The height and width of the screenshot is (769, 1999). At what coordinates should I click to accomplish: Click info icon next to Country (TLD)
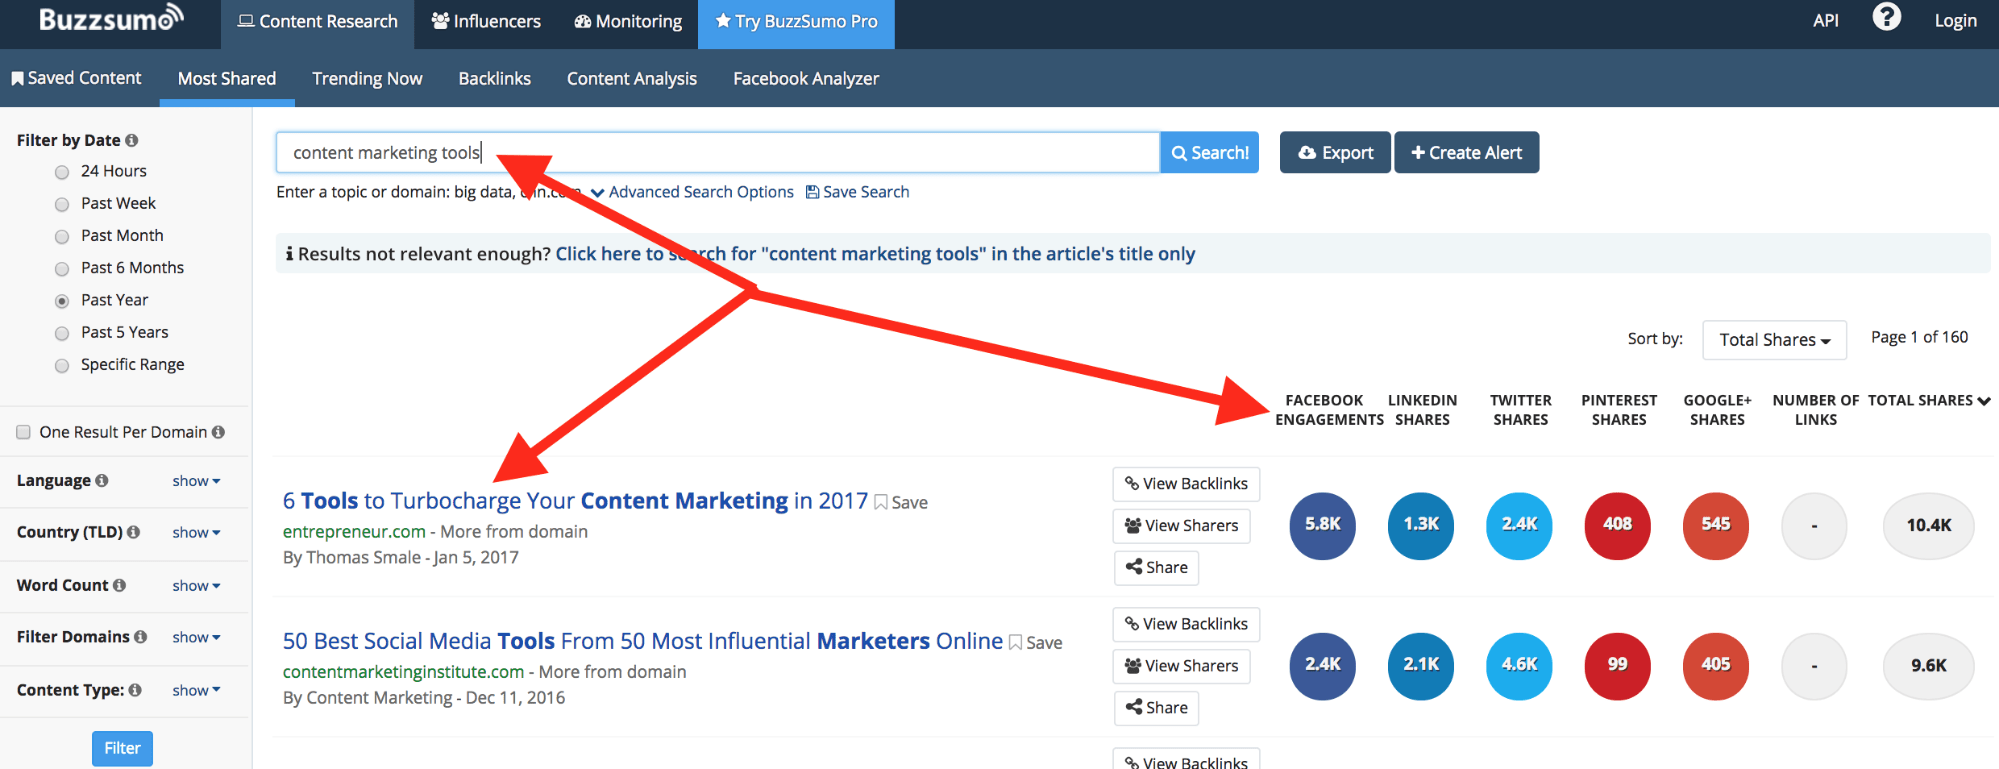133,532
